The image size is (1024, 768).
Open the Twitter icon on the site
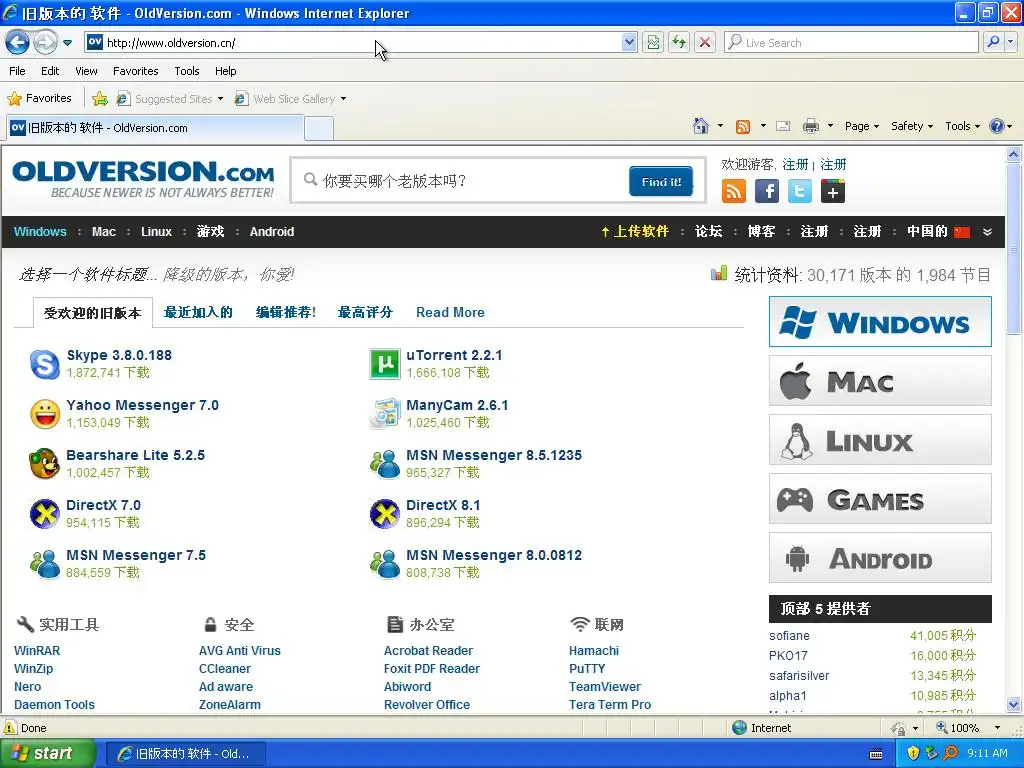(x=799, y=191)
